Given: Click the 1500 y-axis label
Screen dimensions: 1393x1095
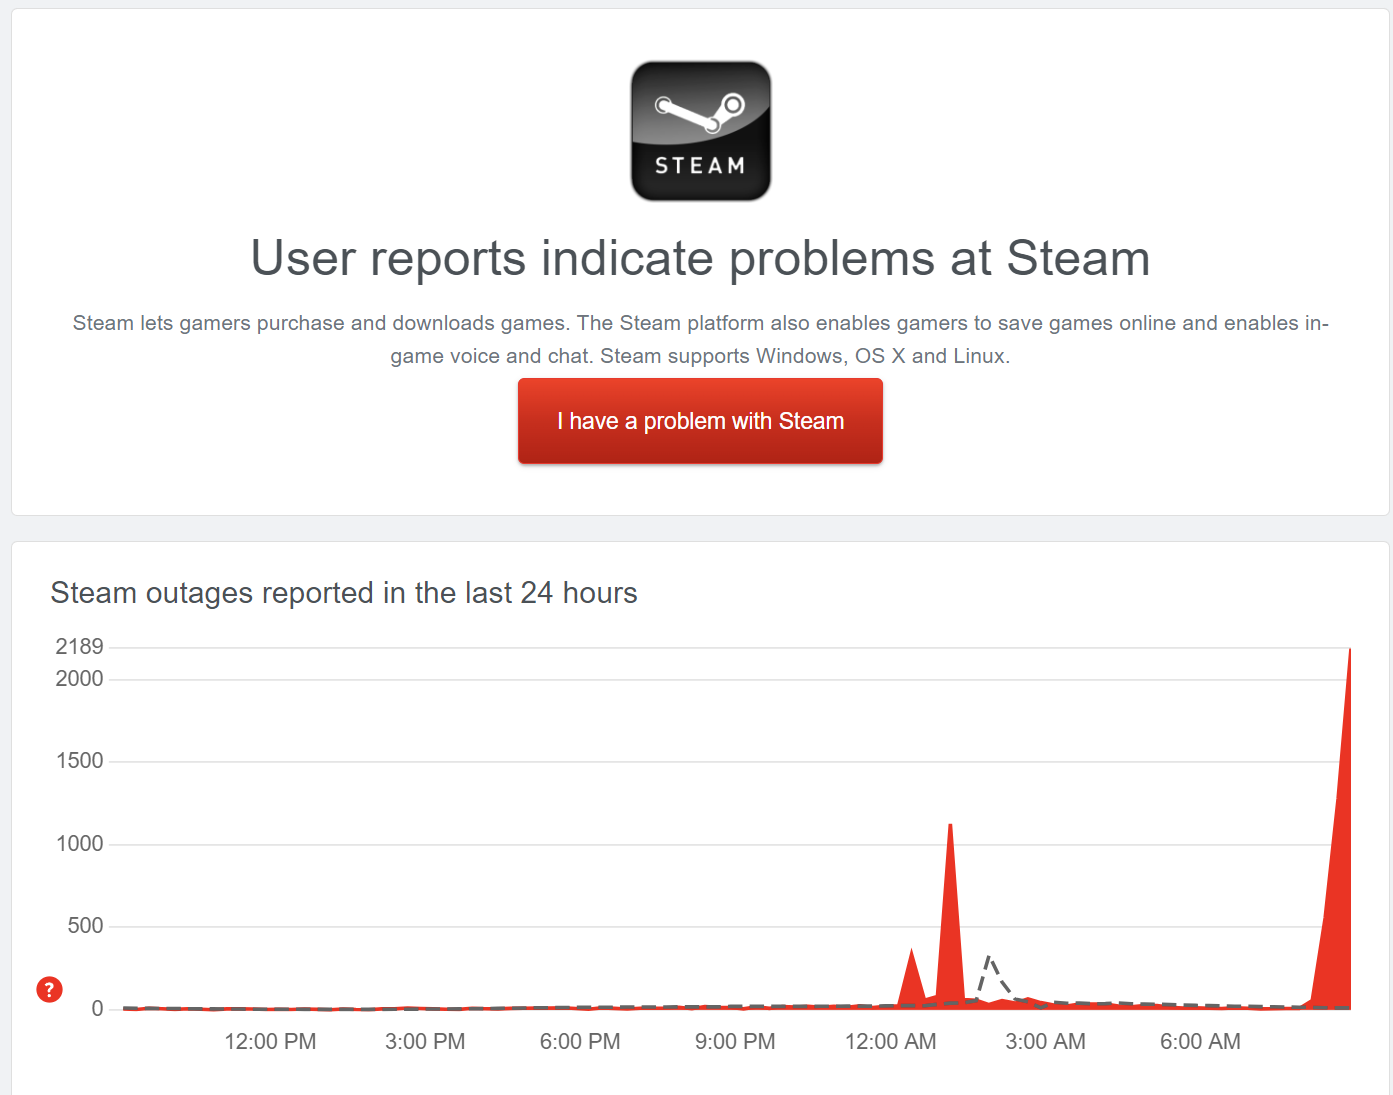Looking at the screenshot, I should coord(79,761).
